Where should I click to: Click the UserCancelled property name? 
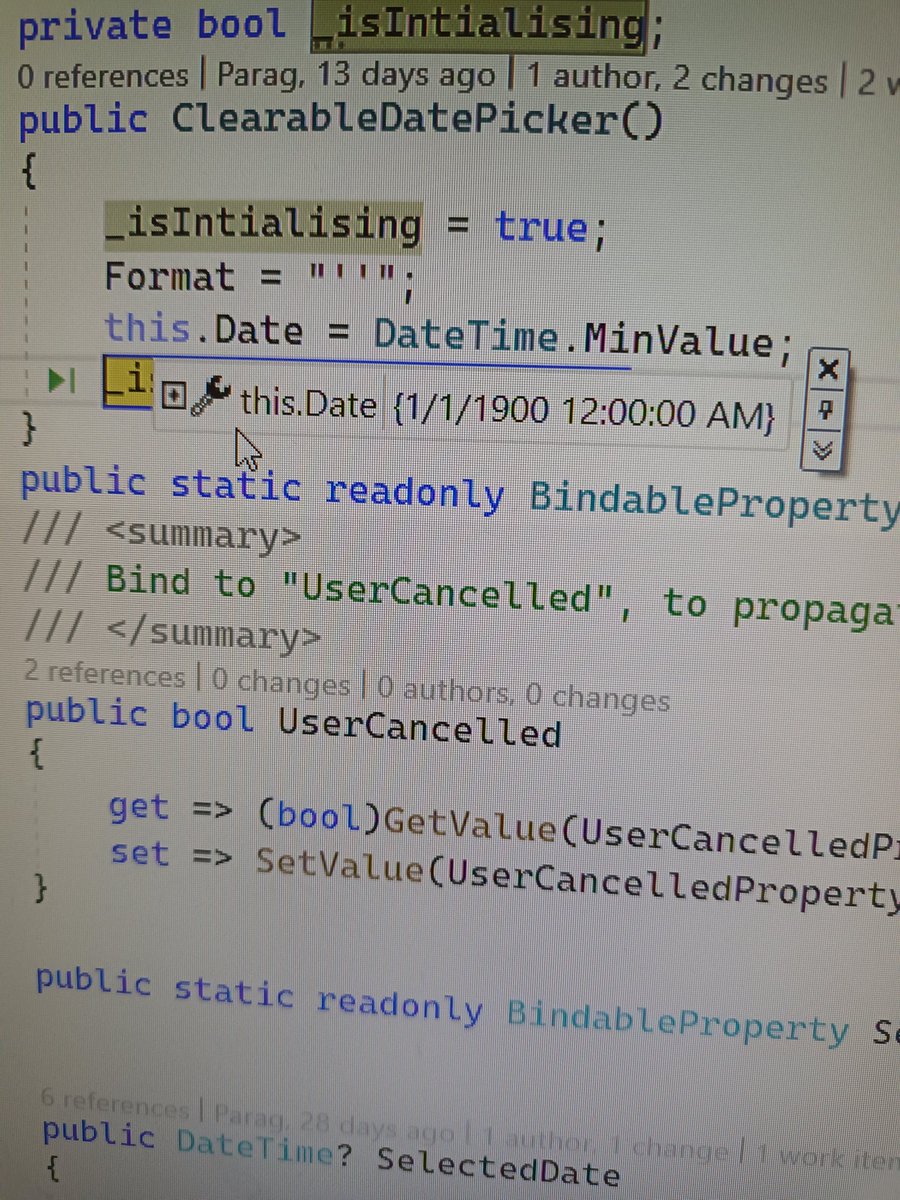click(x=419, y=728)
